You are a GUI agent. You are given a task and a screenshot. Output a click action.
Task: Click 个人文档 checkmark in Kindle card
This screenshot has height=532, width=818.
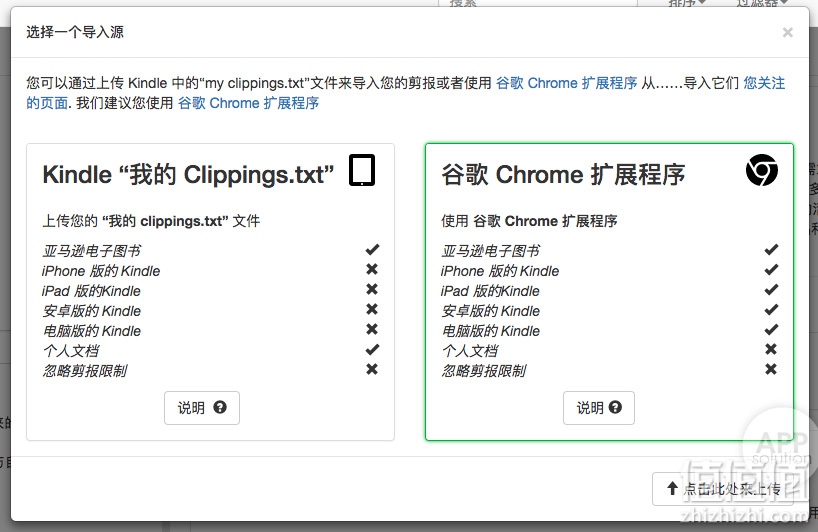click(372, 349)
